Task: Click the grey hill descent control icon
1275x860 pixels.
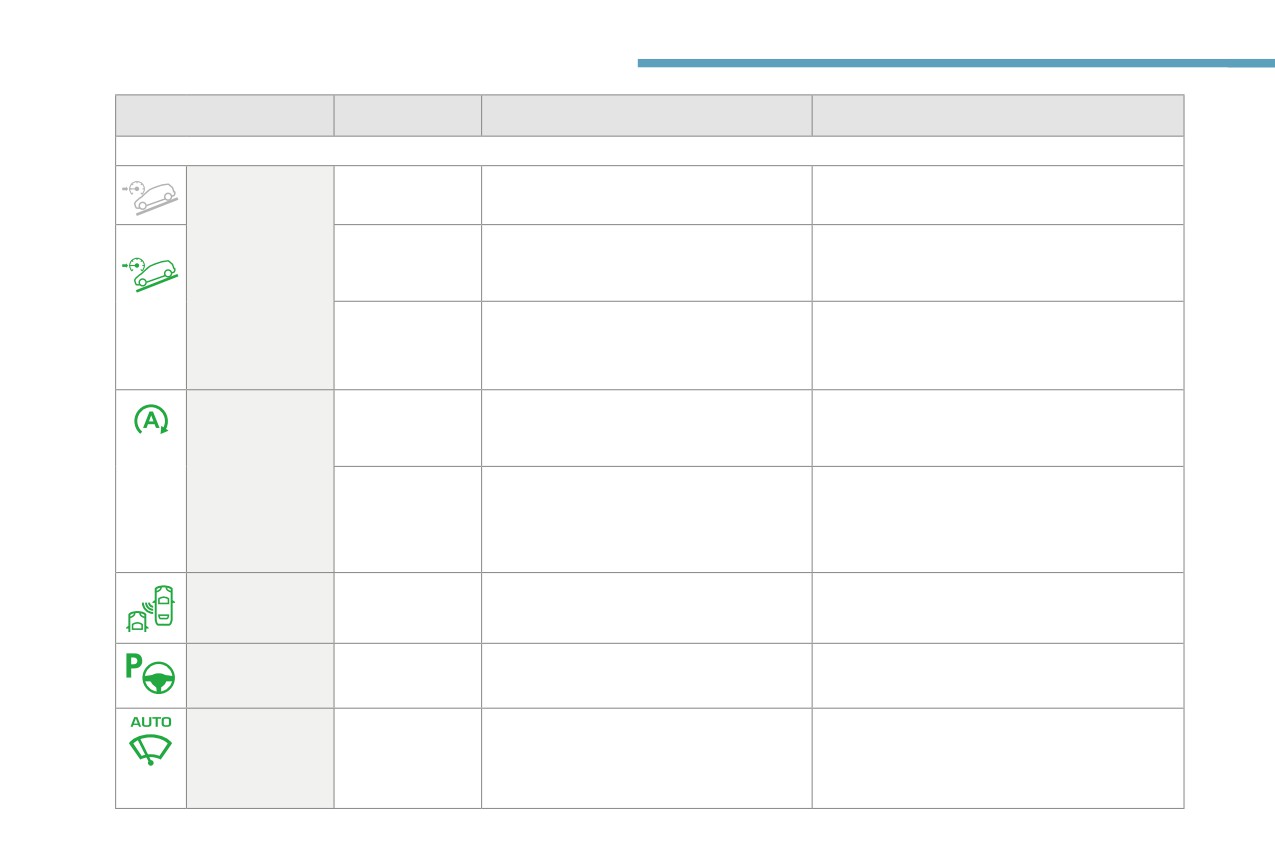Action: tap(151, 195)
